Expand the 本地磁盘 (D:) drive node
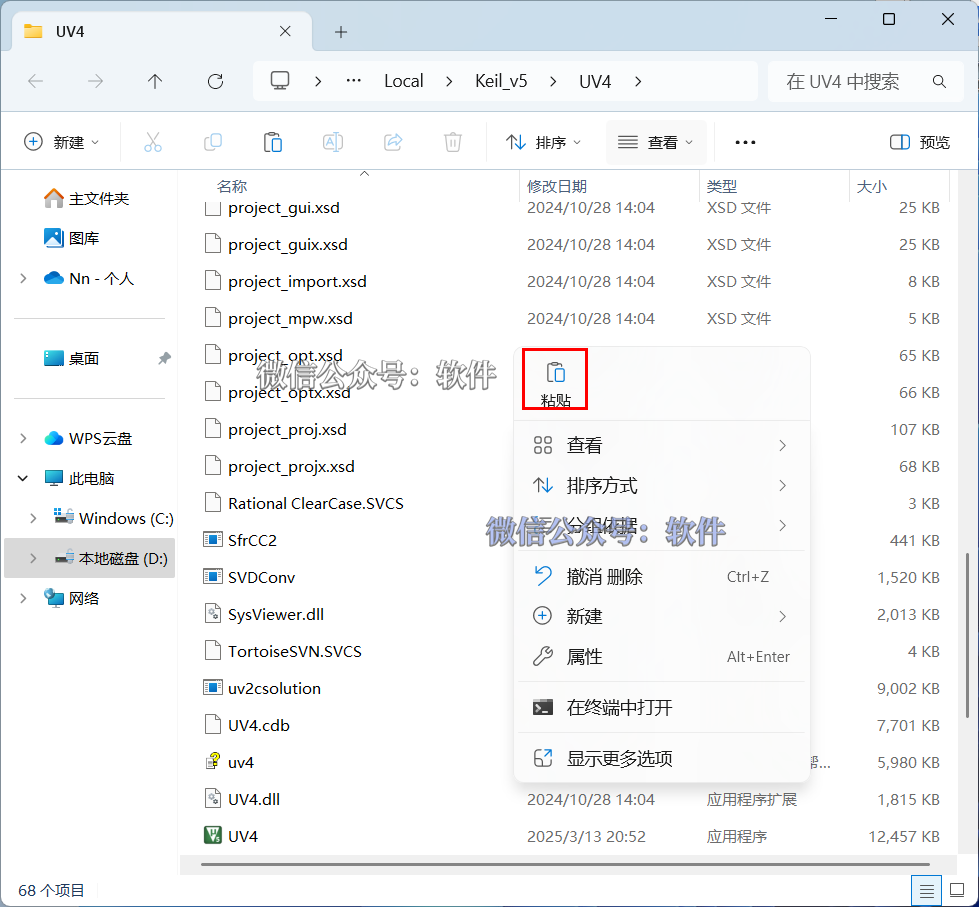 tap(33, 558)
